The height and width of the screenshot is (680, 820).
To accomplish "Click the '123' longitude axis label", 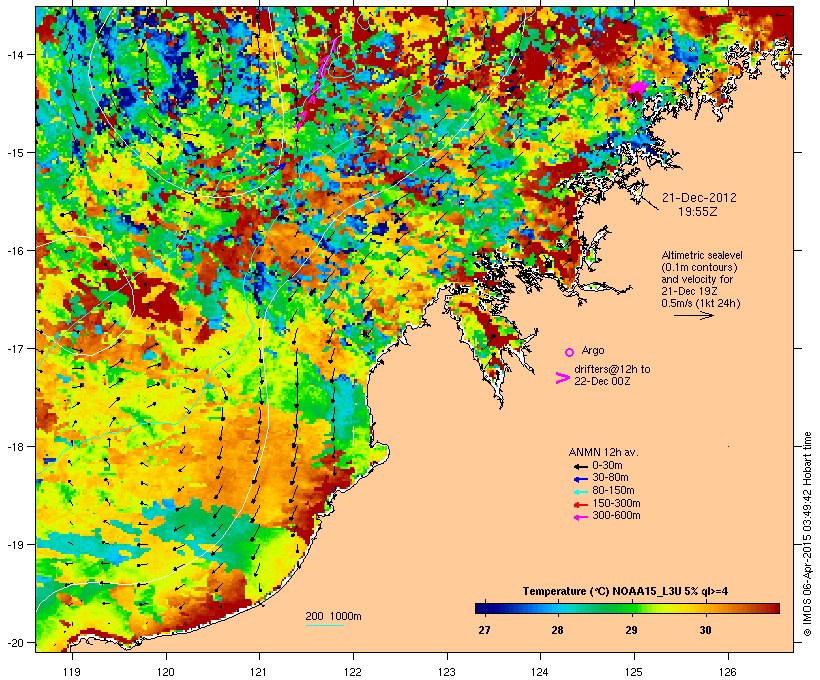I will pos(447,672).
